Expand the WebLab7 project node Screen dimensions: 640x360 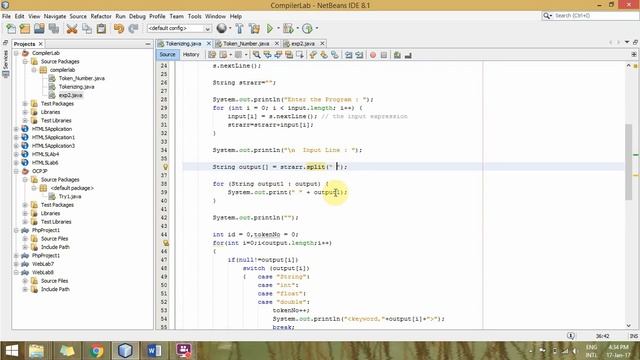pos(16,264)
